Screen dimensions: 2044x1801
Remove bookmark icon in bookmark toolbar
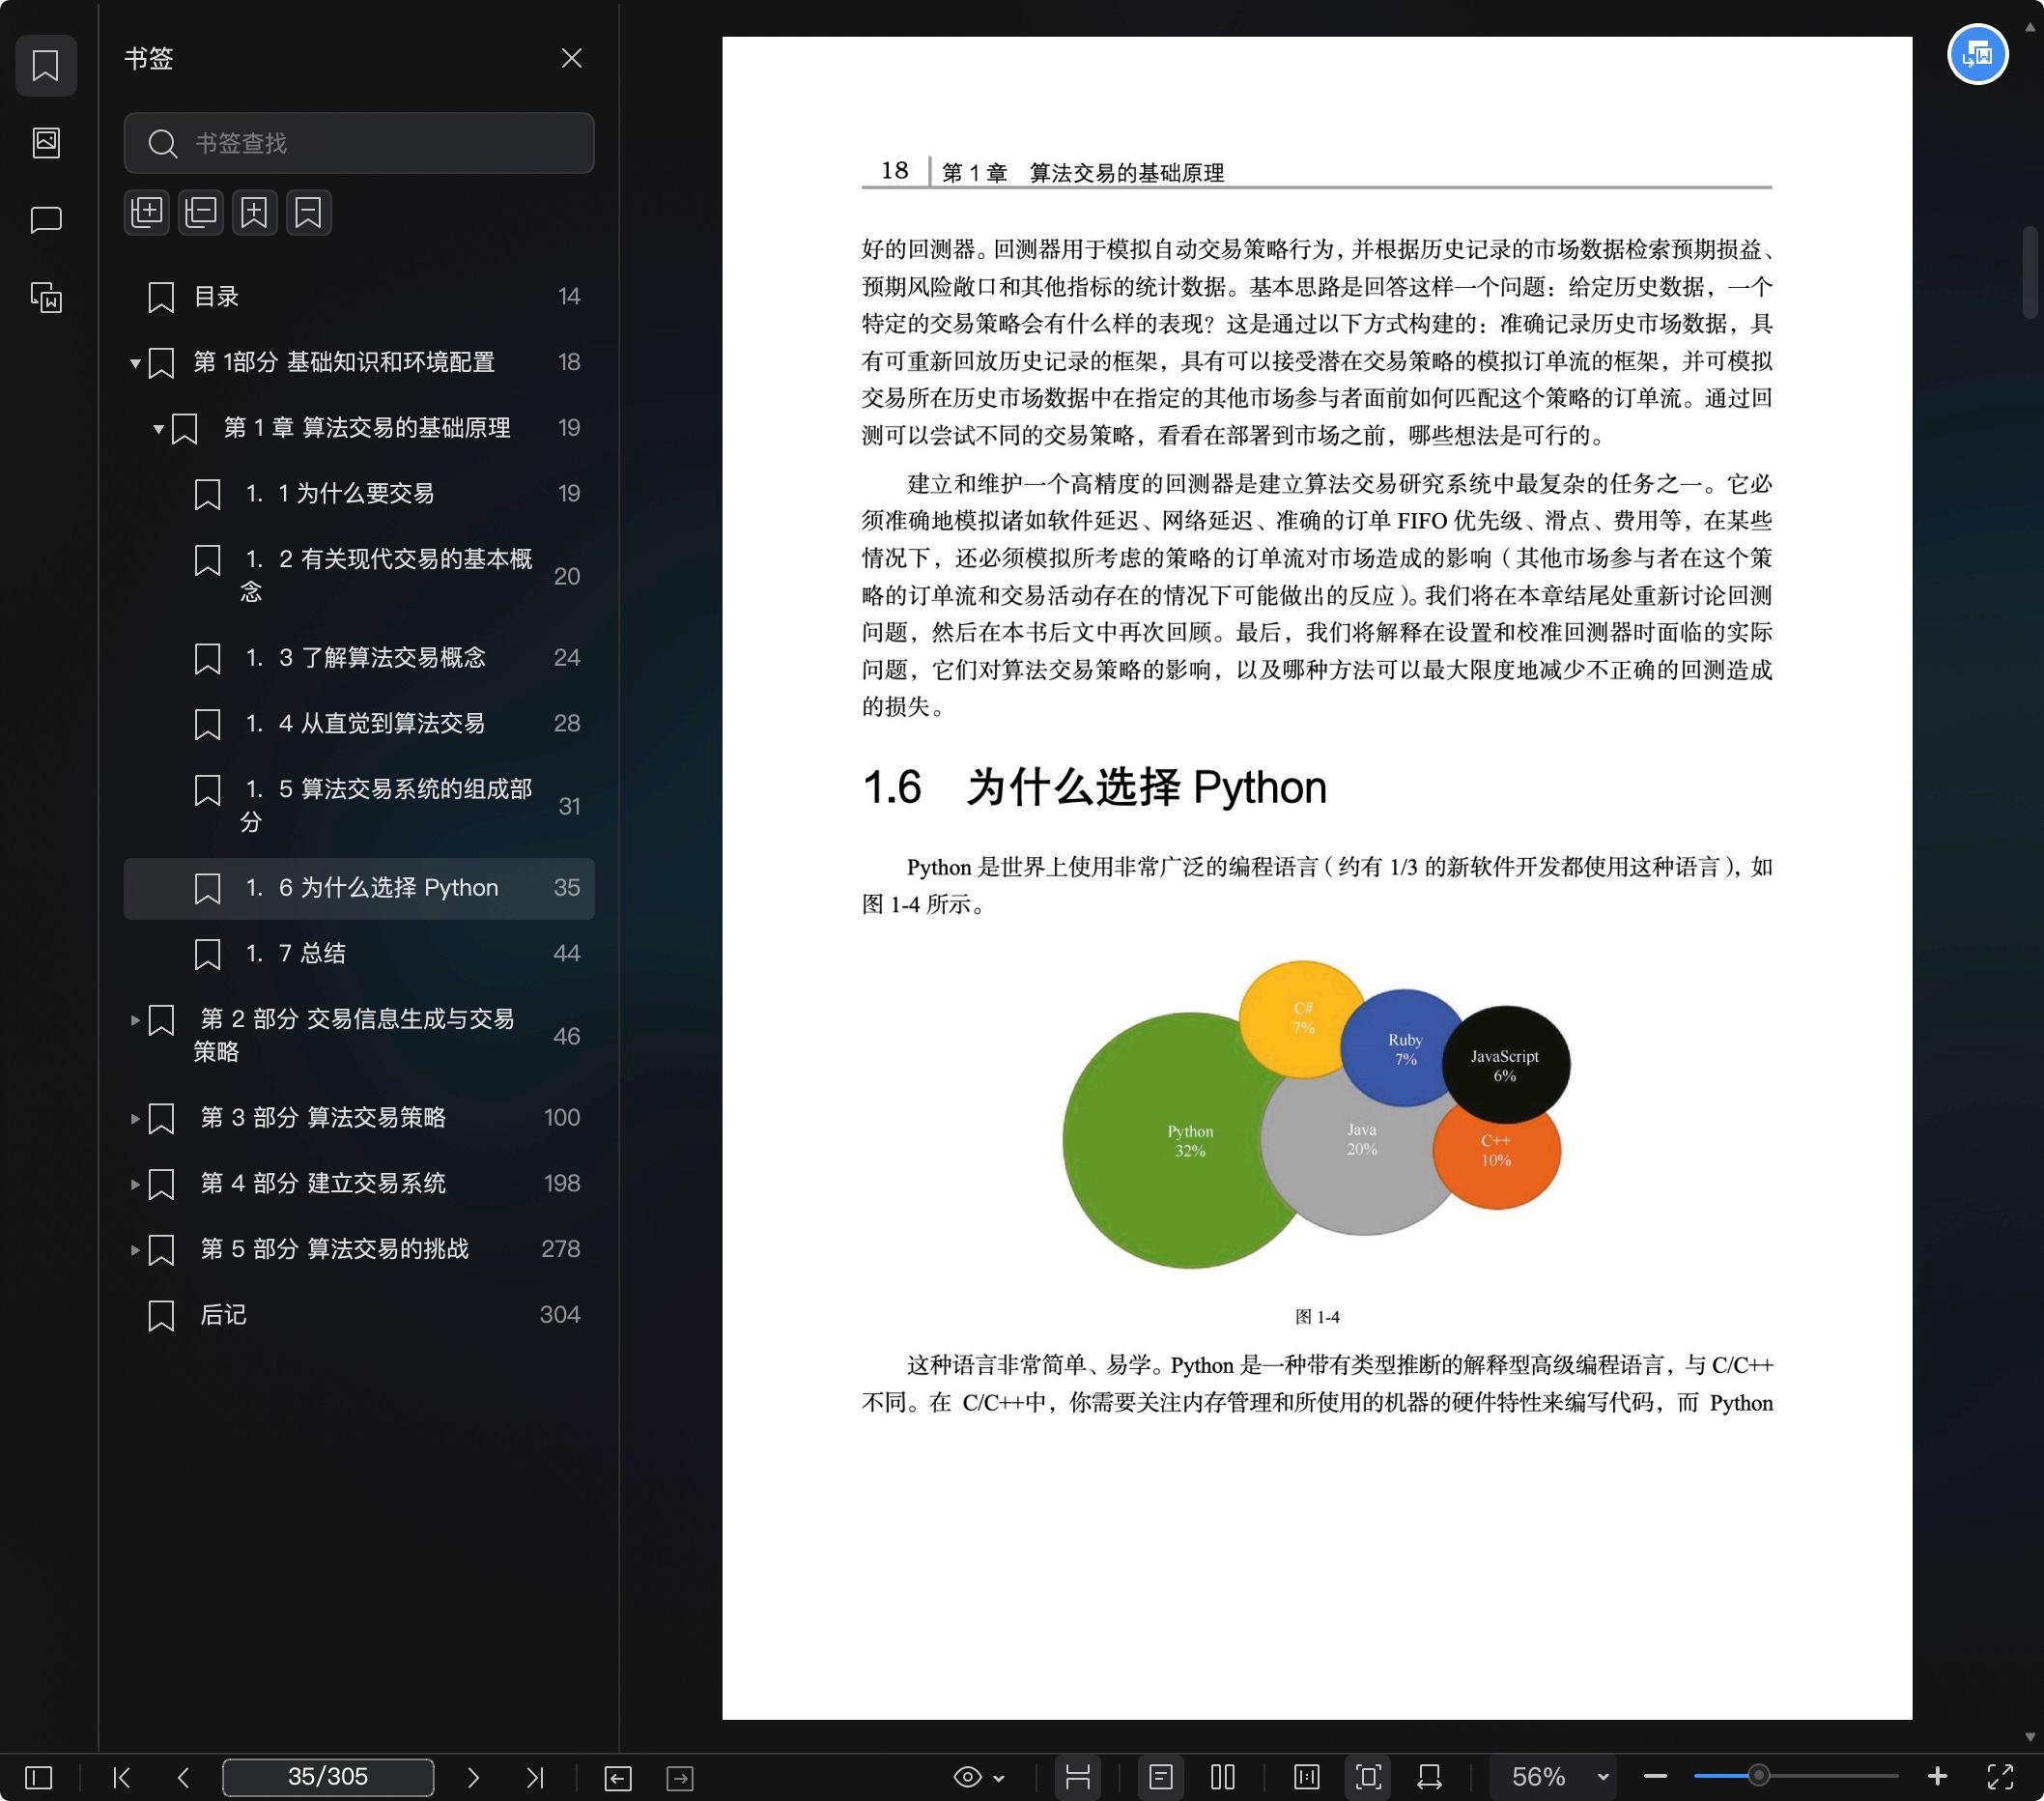[309, 212]
